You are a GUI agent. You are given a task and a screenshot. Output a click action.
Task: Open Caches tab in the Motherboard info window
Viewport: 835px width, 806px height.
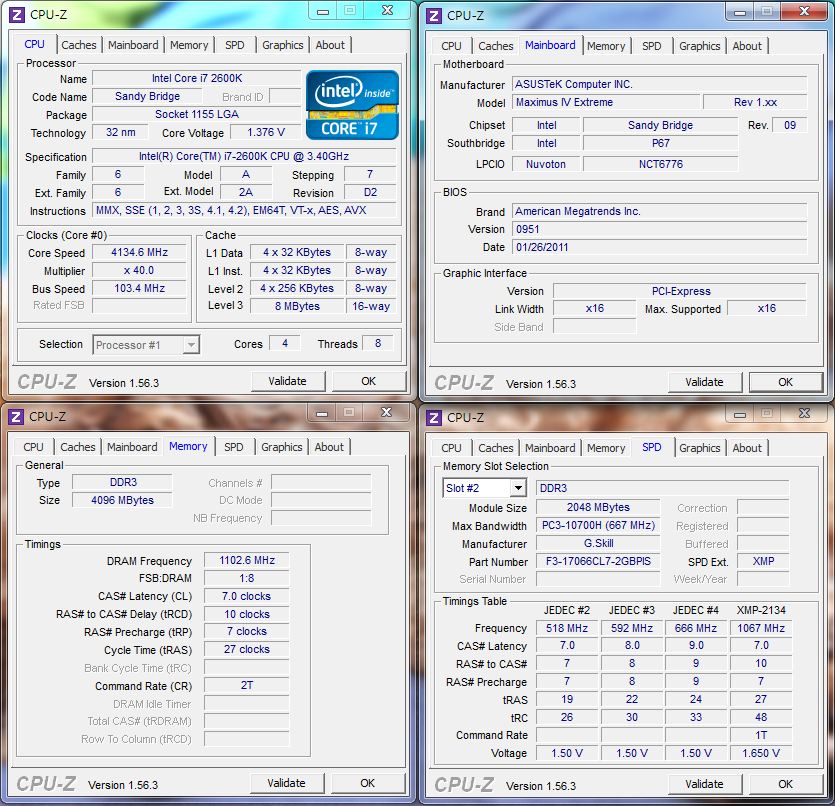496,46
